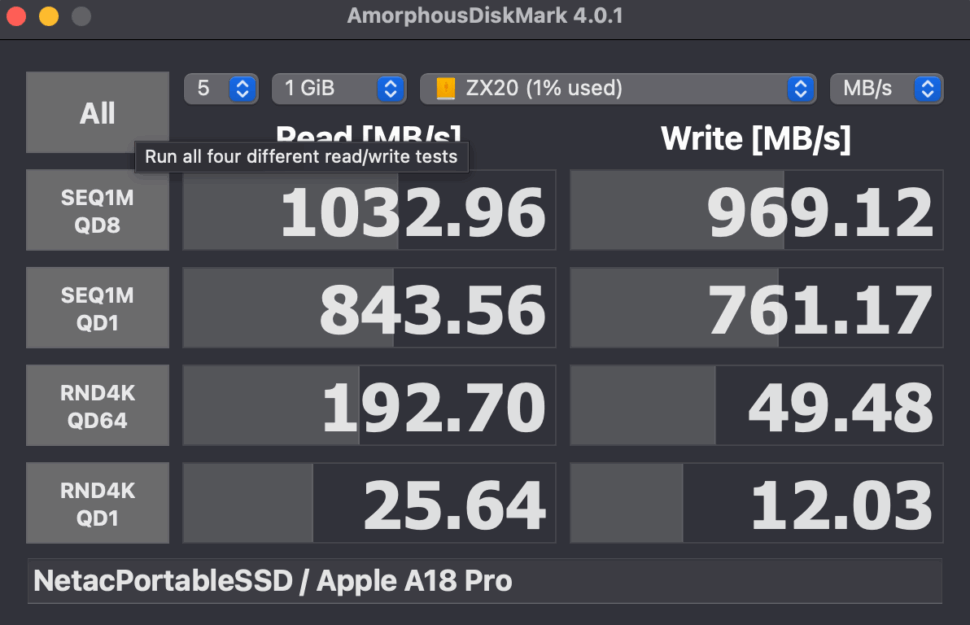970x625 pixels.
Task: Click the AmorphousDiskMark 4.0.1 title bar
Action: 485,15
